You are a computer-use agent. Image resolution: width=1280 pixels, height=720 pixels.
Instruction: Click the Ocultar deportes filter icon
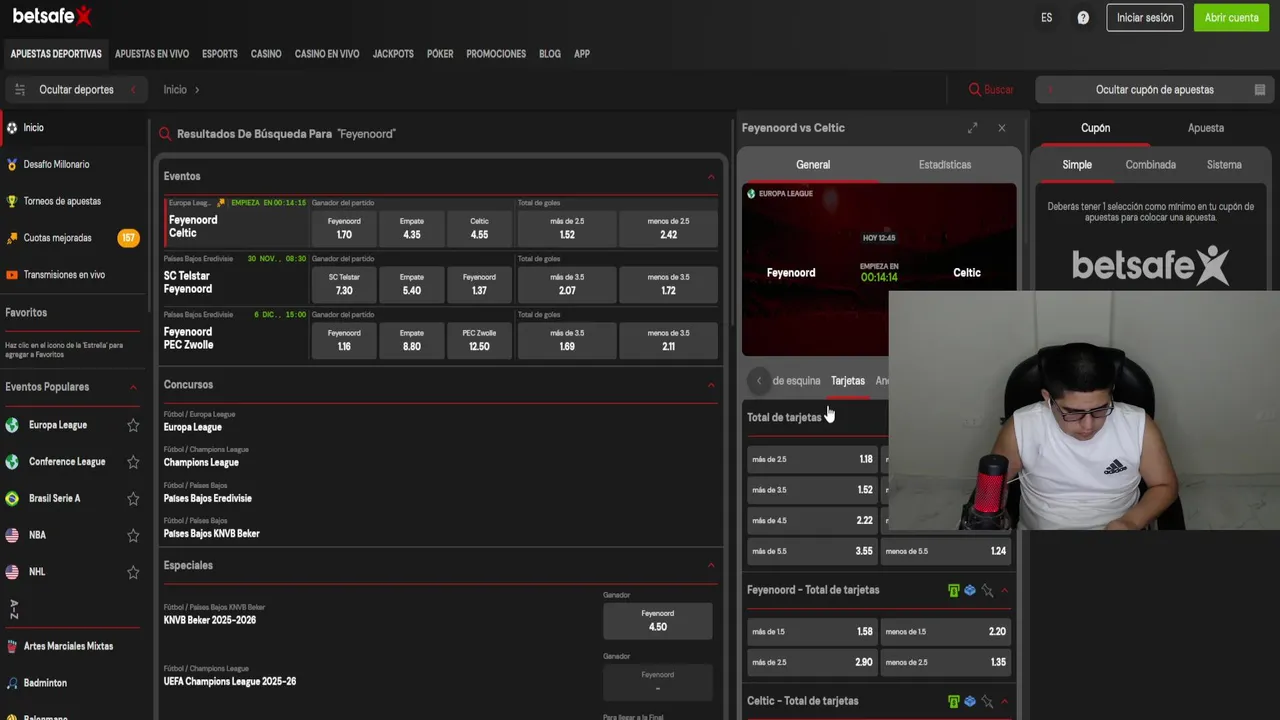[19, 90]
